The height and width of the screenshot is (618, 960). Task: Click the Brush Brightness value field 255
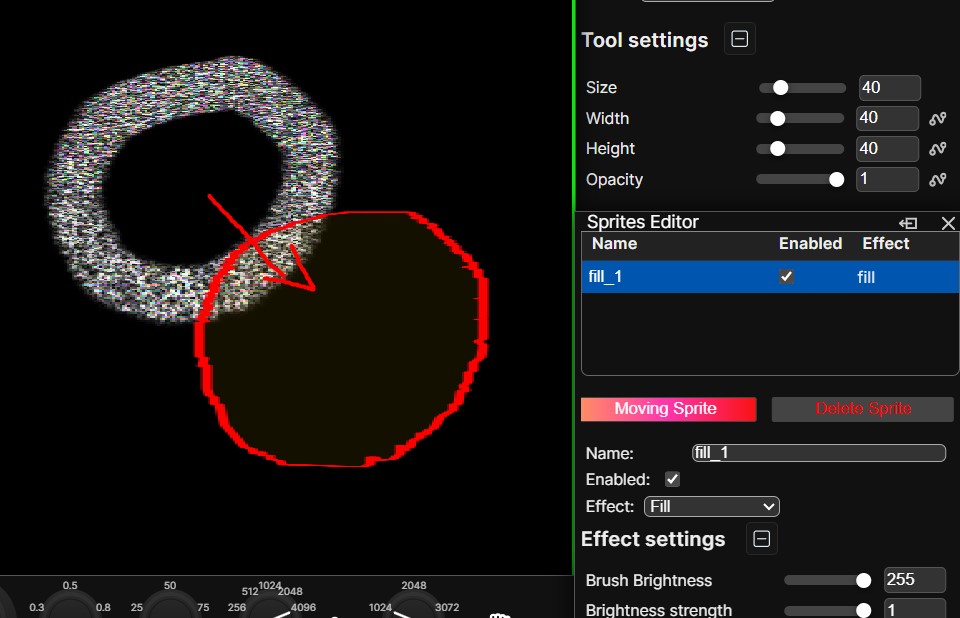pos(915,580)
